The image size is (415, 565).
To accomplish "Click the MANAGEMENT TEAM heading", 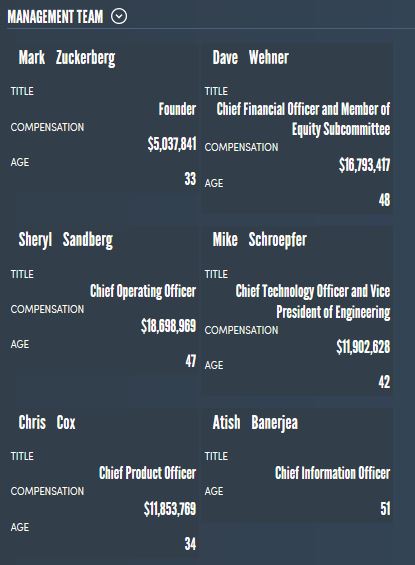I will 55,17.
